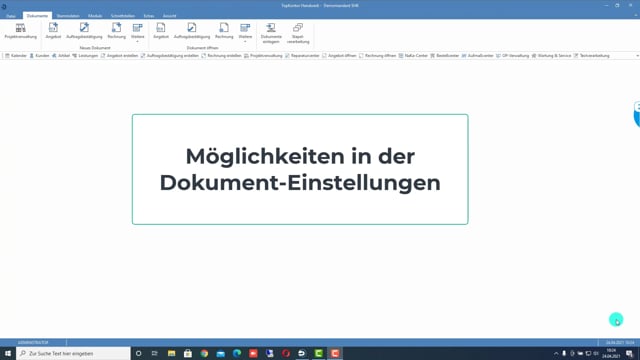Open OP-Verwaltung shortcut
Image resolution: width=640 pixels, height=360 pixels.
[x=512, y=56]
